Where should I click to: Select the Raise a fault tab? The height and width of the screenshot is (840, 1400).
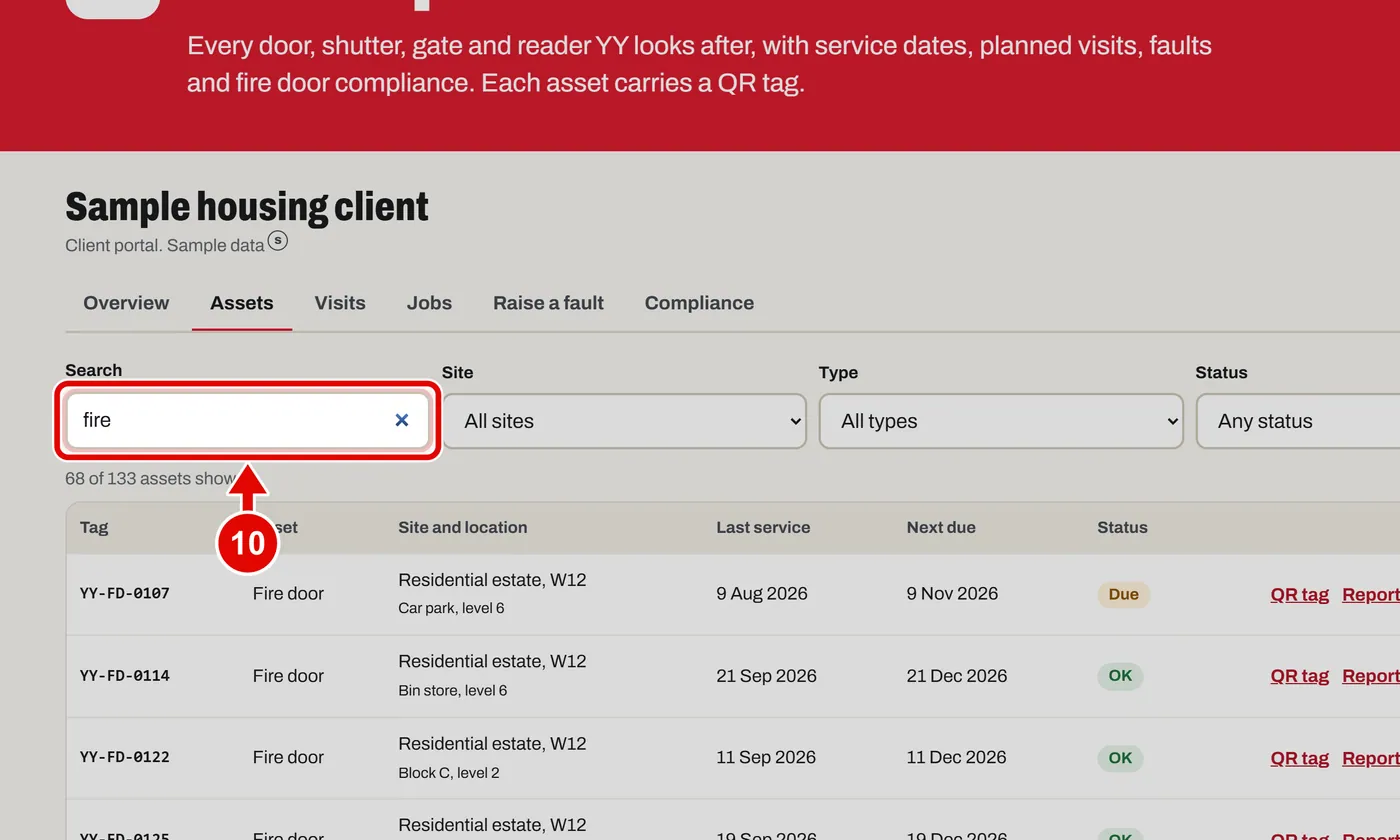coord(548,303)
